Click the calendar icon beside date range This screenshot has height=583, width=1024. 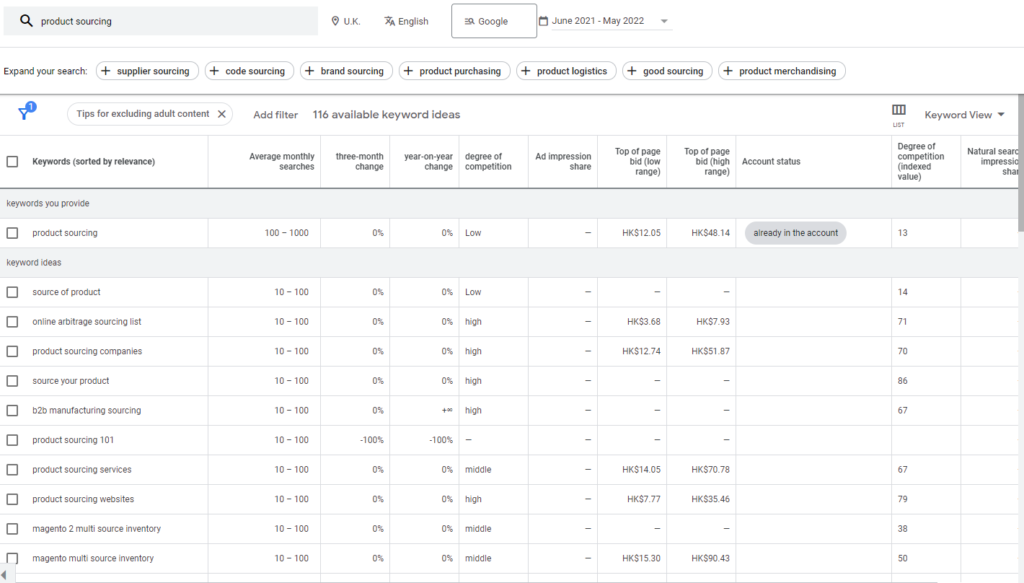(543, 21)
